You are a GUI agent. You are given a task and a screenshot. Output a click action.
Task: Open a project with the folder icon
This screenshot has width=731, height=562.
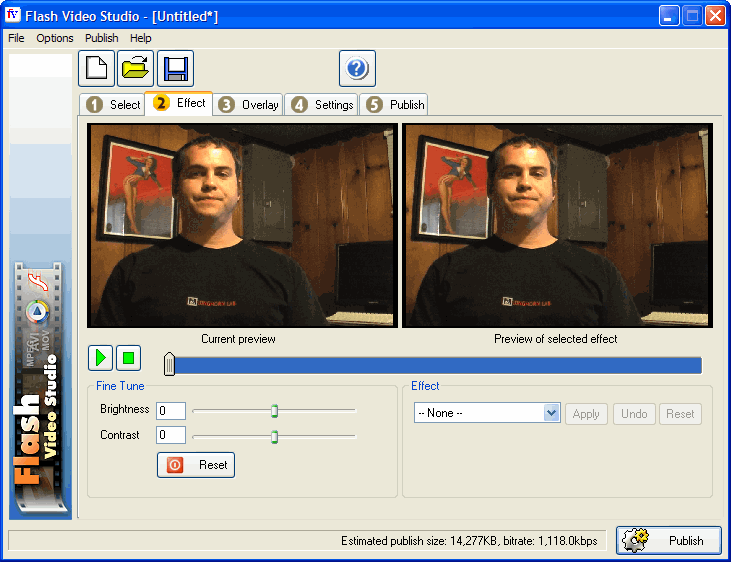point(135,69)
